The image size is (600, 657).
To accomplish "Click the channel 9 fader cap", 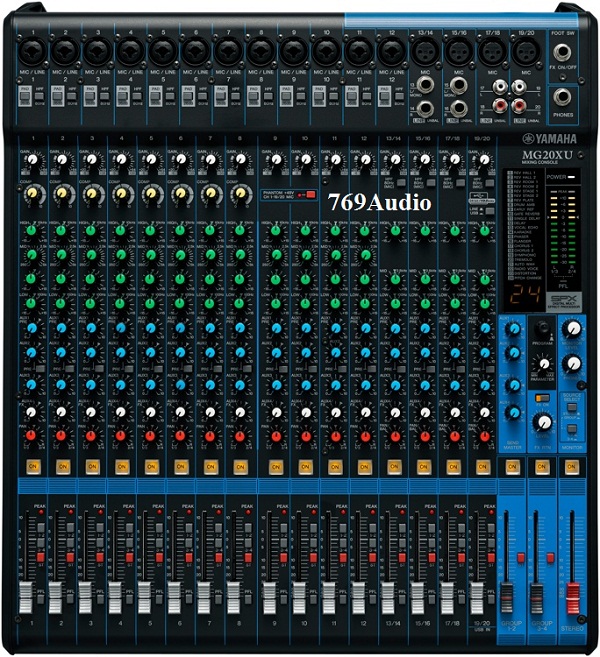I will 269,598.
